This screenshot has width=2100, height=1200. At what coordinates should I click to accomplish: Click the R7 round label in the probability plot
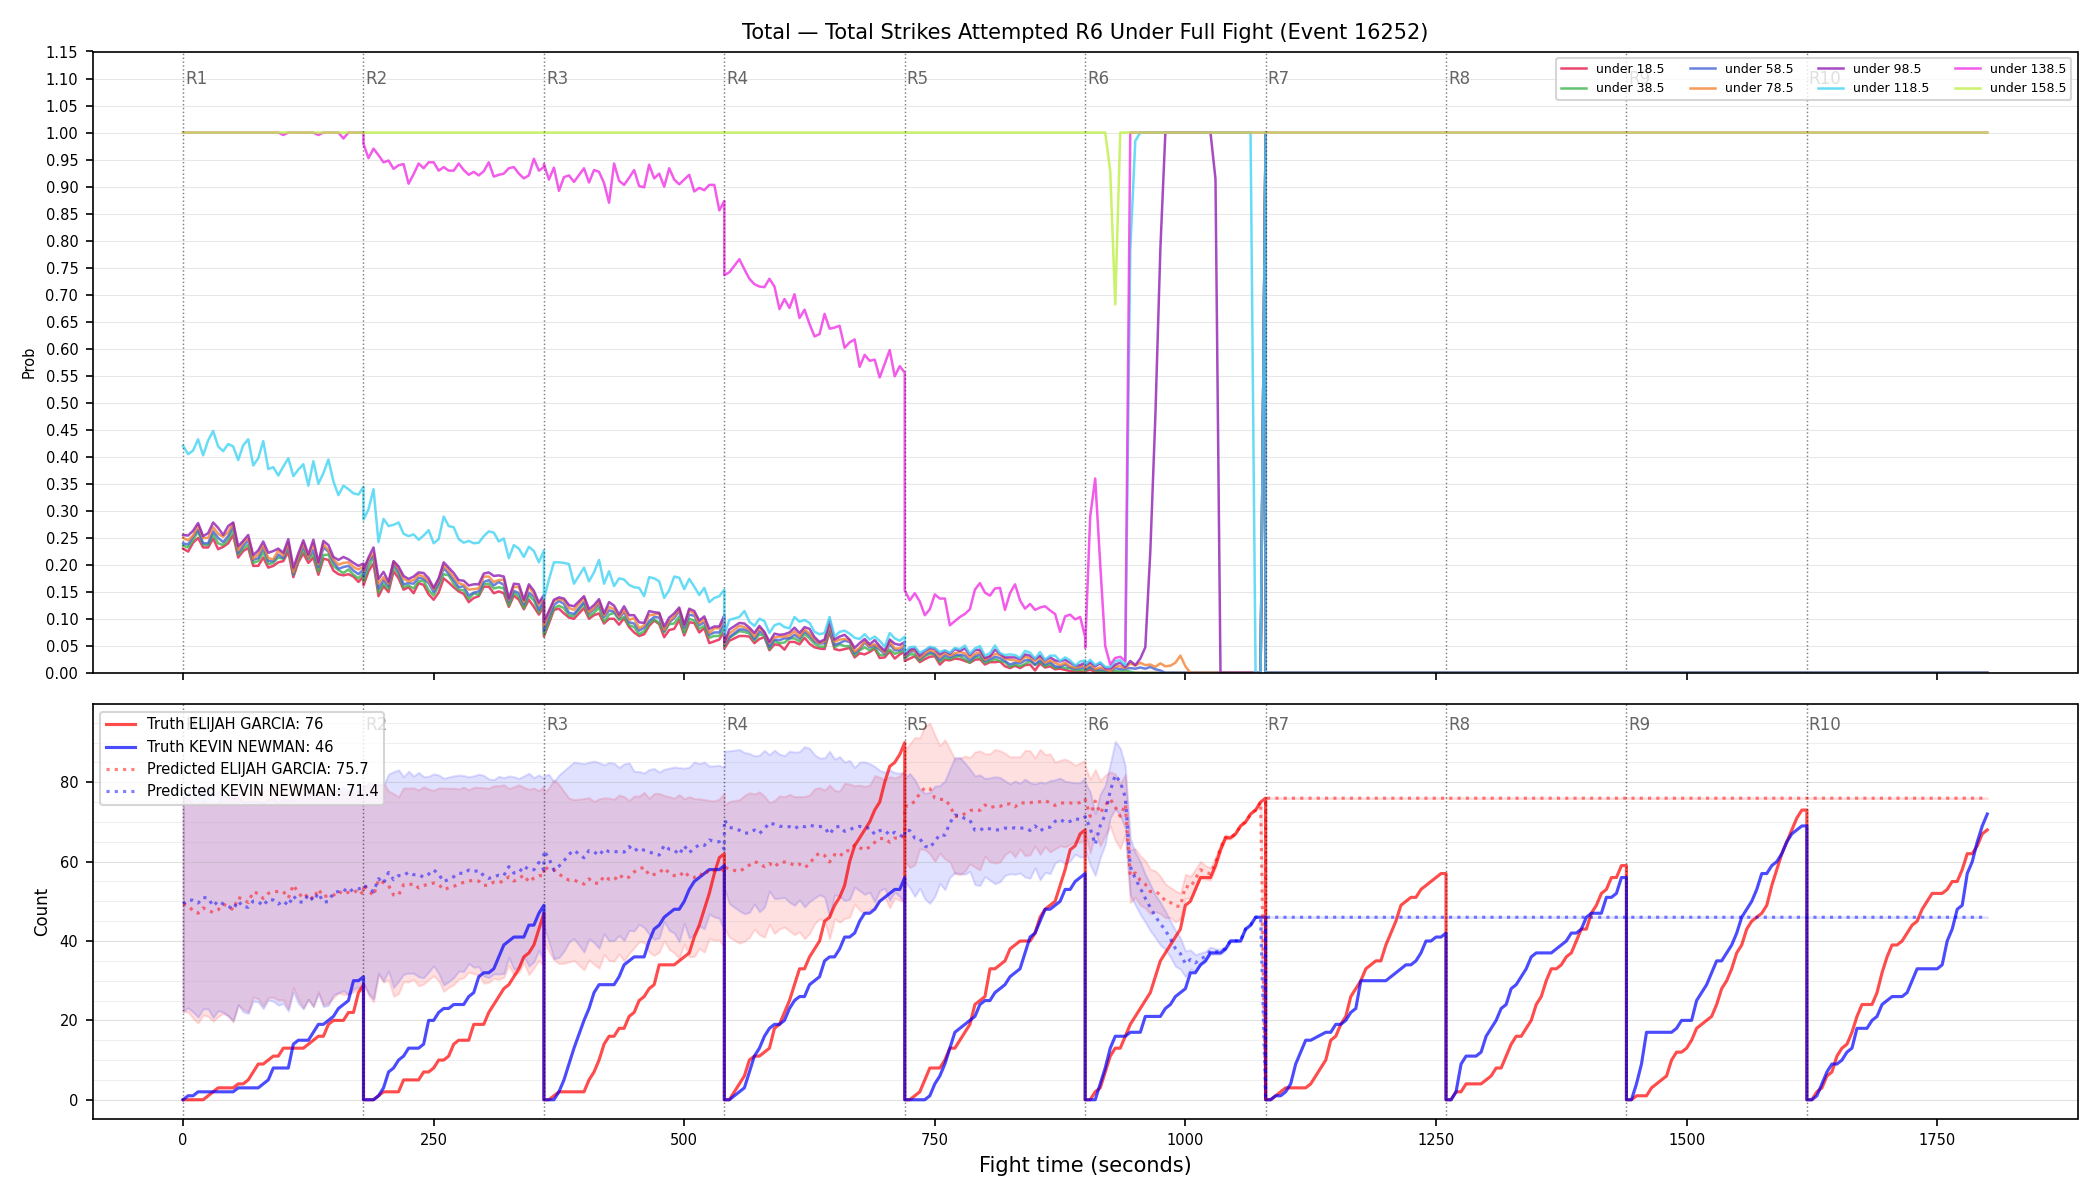(1278, 78)
